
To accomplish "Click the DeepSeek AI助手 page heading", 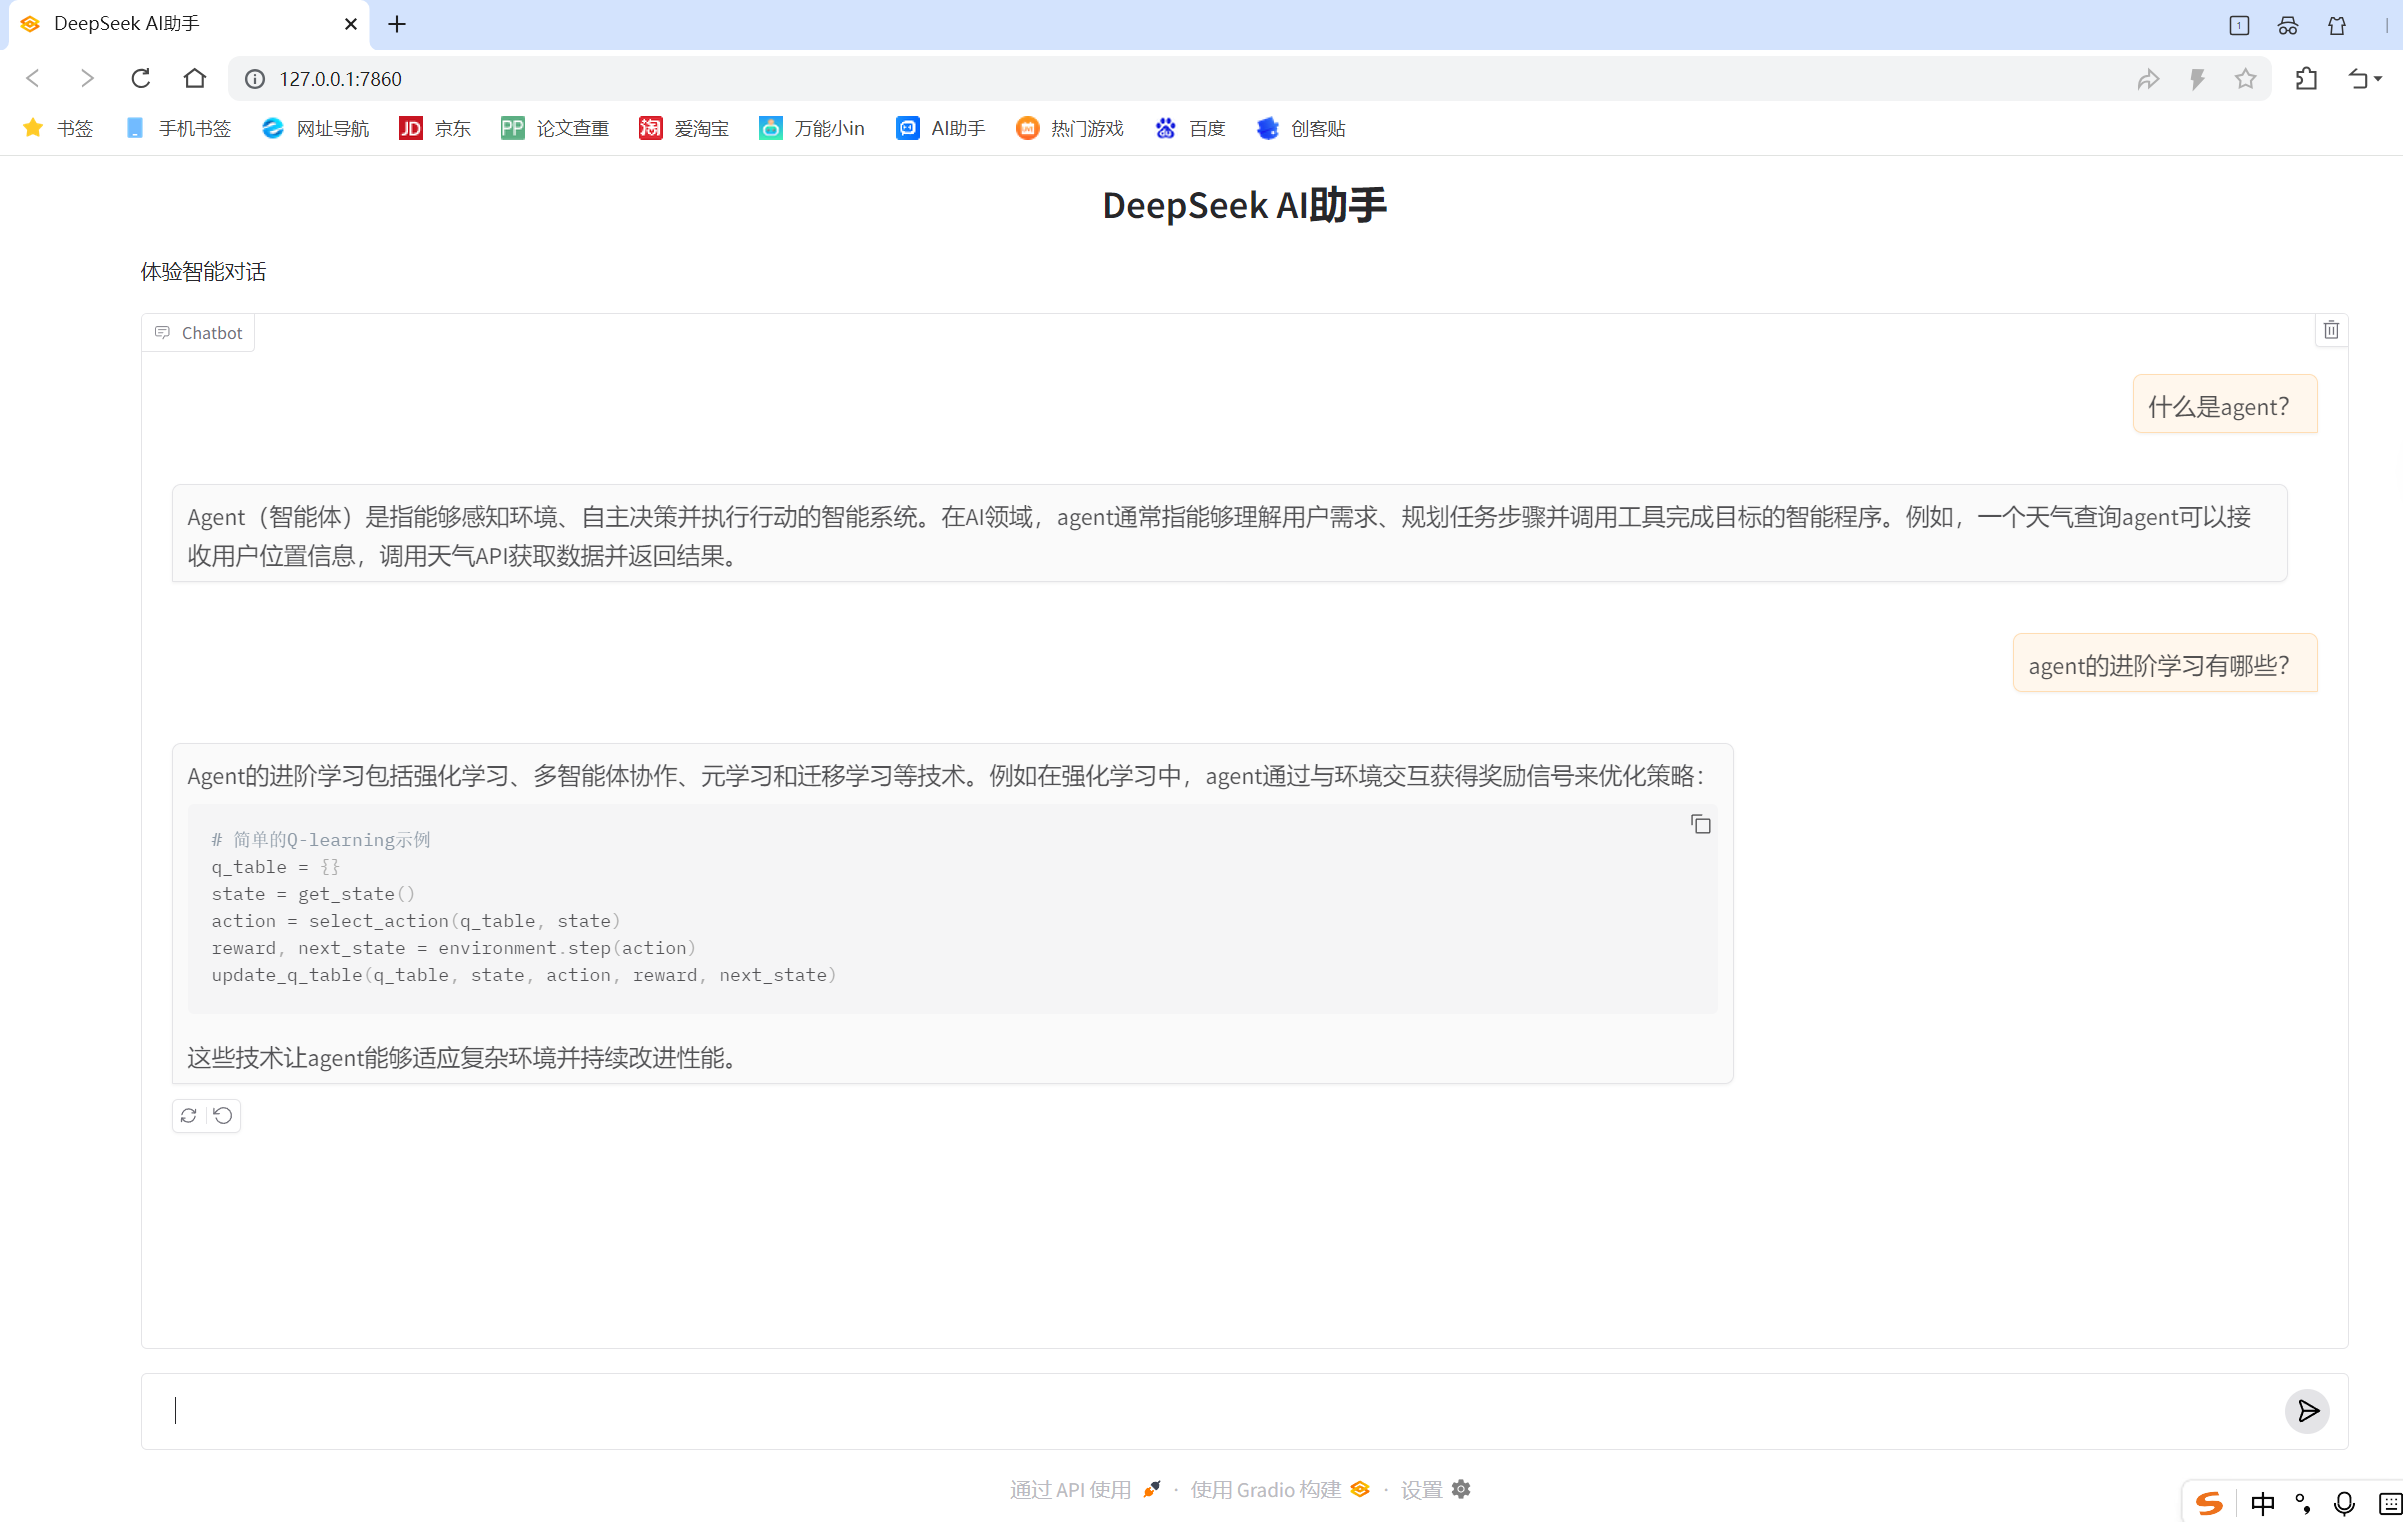I will coord(1244,204).
